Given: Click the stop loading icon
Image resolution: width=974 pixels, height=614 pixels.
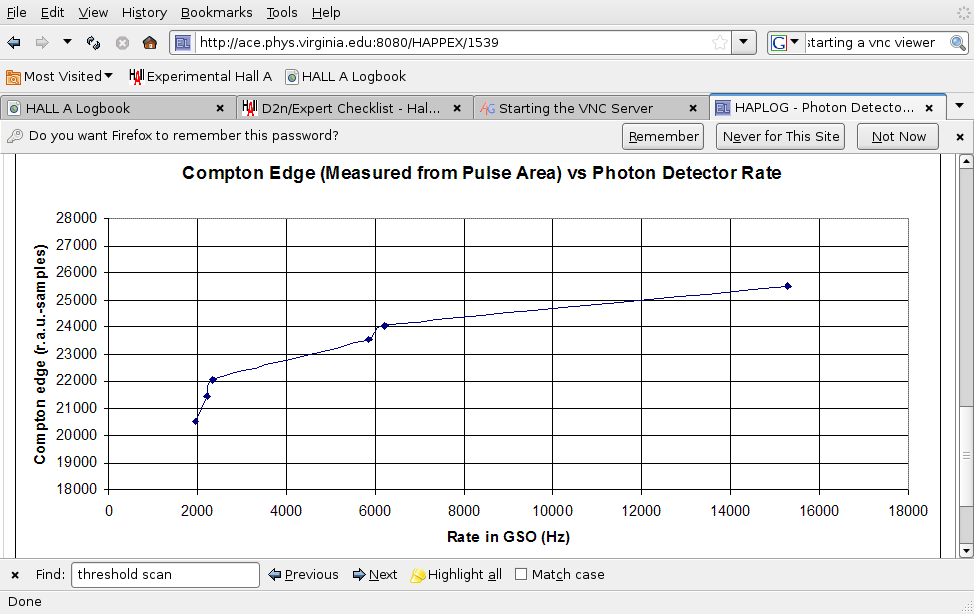Looking at the screenshot, I should pos(122,42).
